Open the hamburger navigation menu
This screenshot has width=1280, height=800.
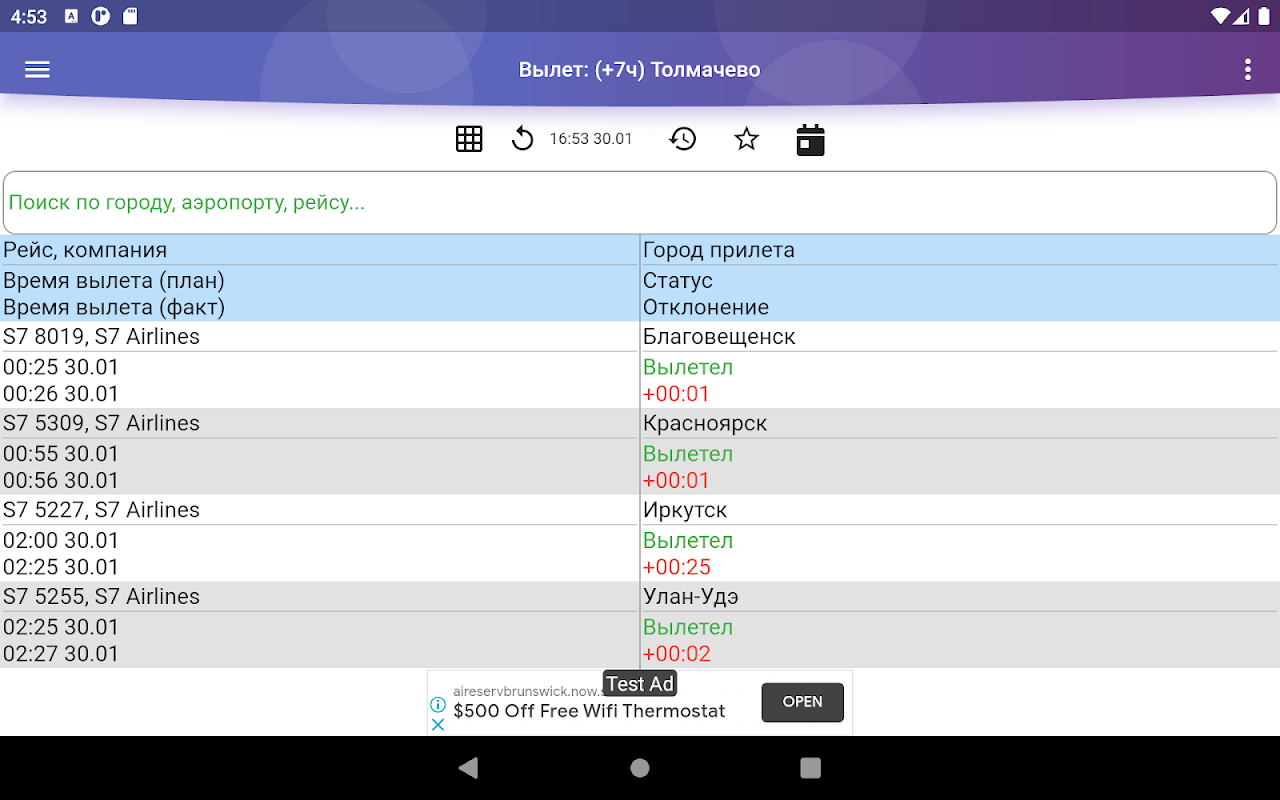click(37, 70)
